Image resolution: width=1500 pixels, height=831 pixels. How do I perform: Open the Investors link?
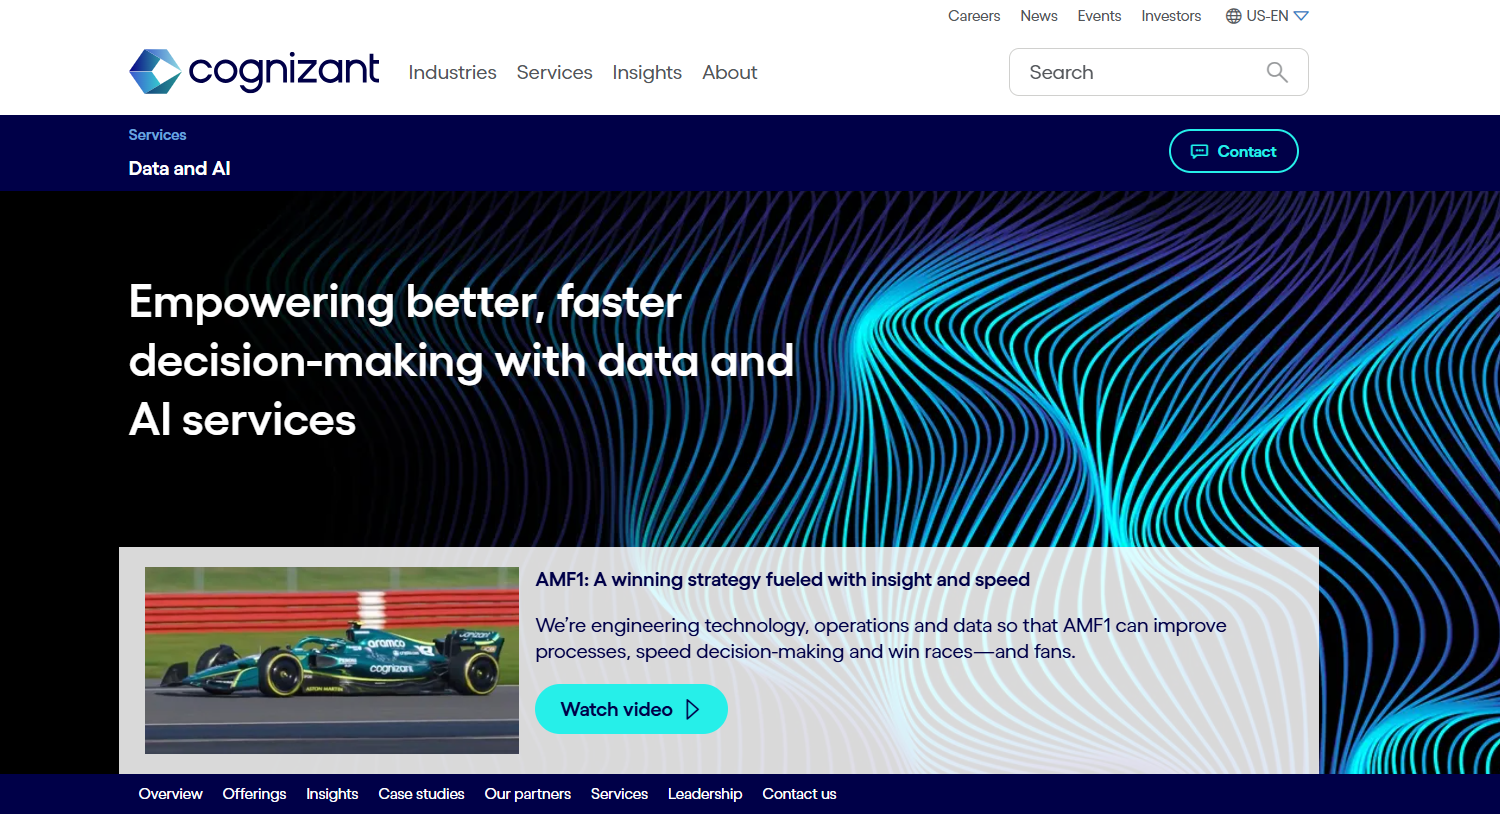1171,16
